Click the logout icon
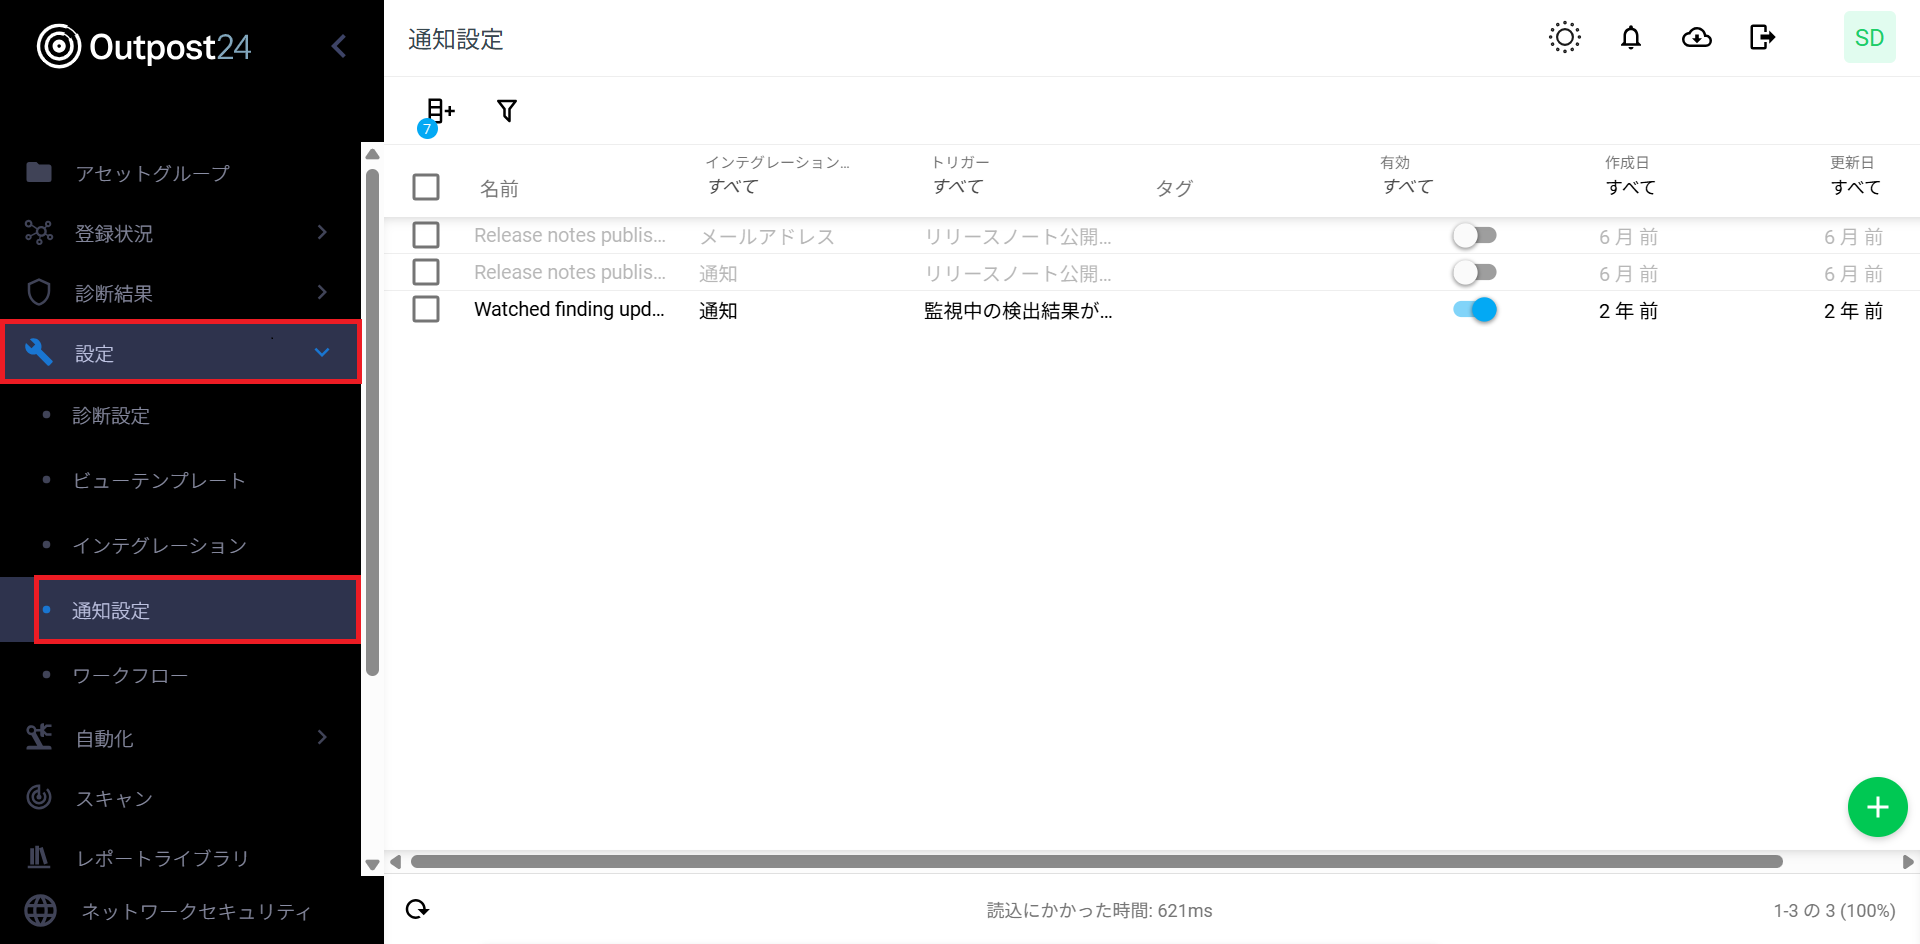1920x944 pixels. 1761,37
